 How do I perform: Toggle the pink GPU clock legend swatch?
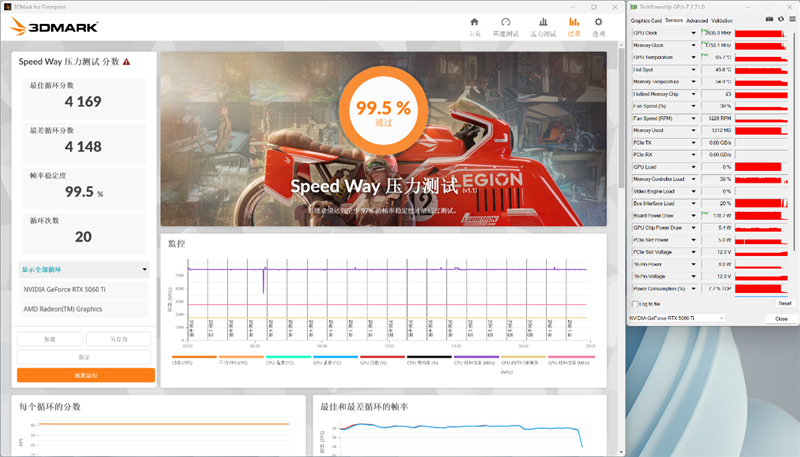tap(571, 357)
